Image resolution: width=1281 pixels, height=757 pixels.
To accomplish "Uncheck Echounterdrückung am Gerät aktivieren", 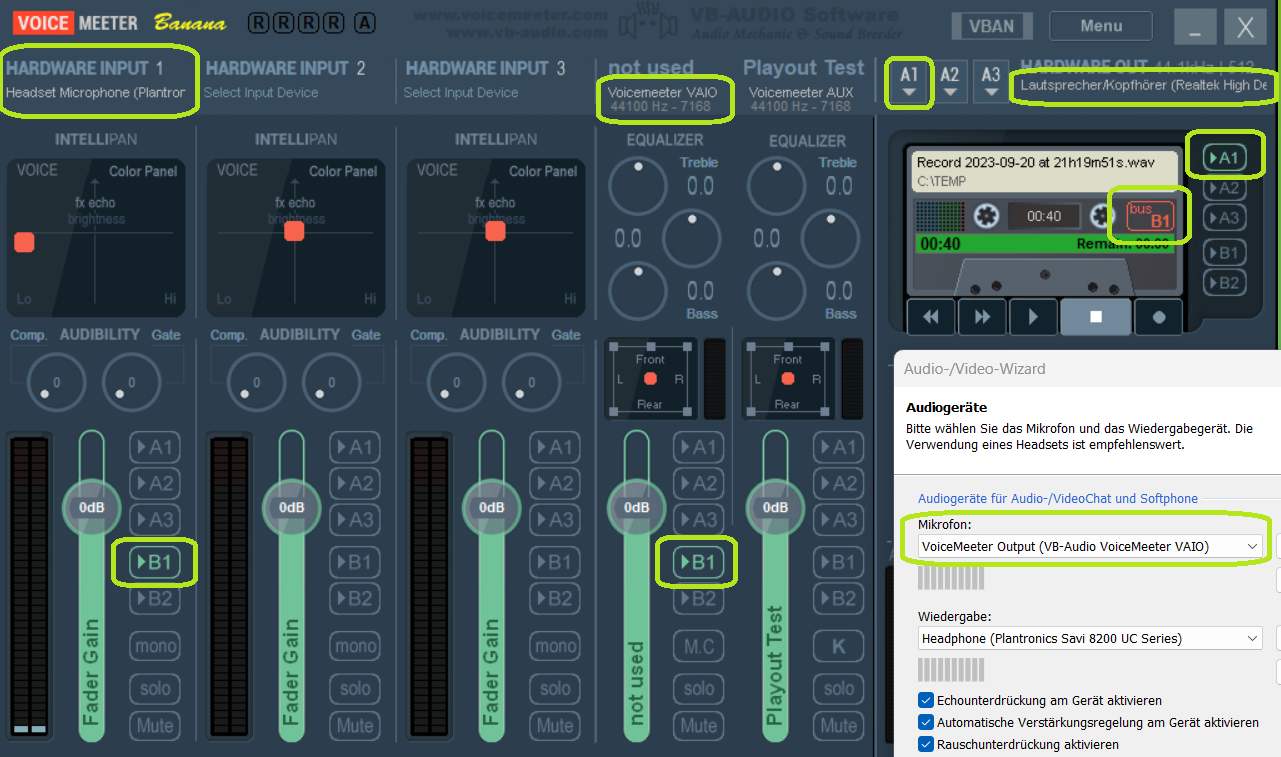I will coord(925,700).
